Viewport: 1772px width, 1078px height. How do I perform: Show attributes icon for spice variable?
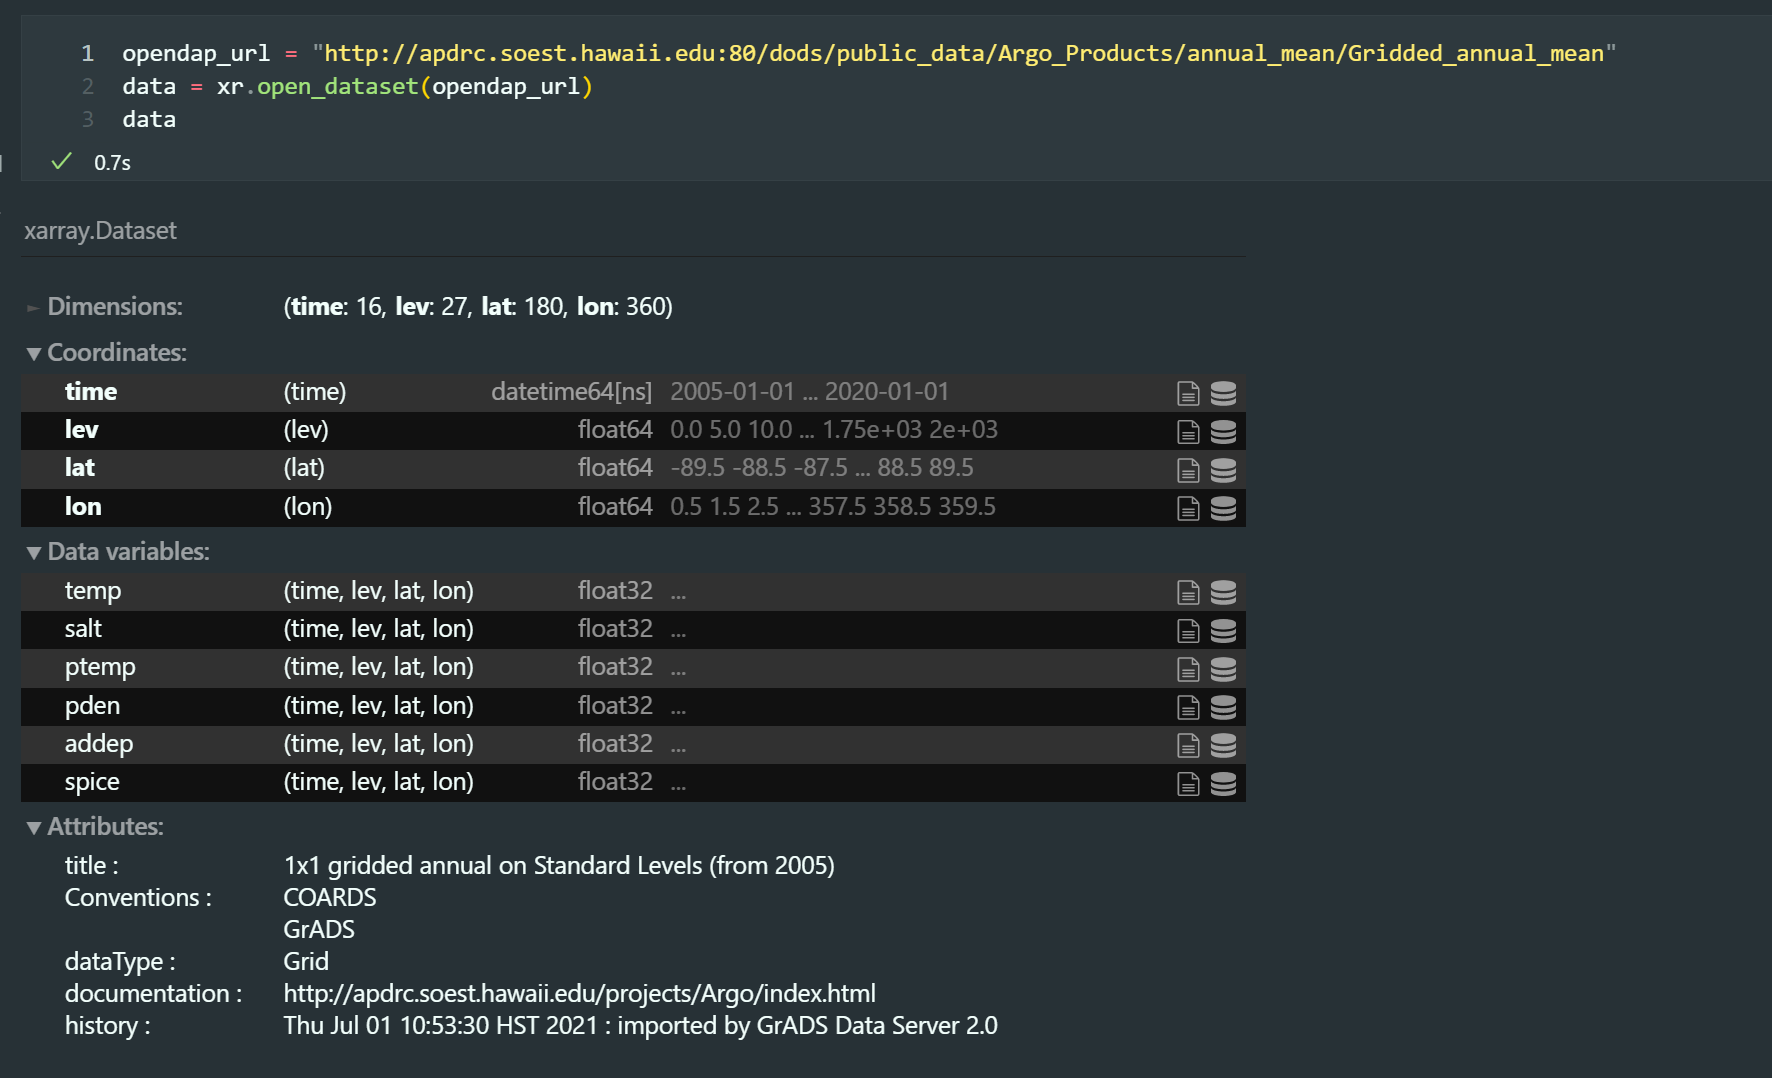click(x=1188, y=783)
